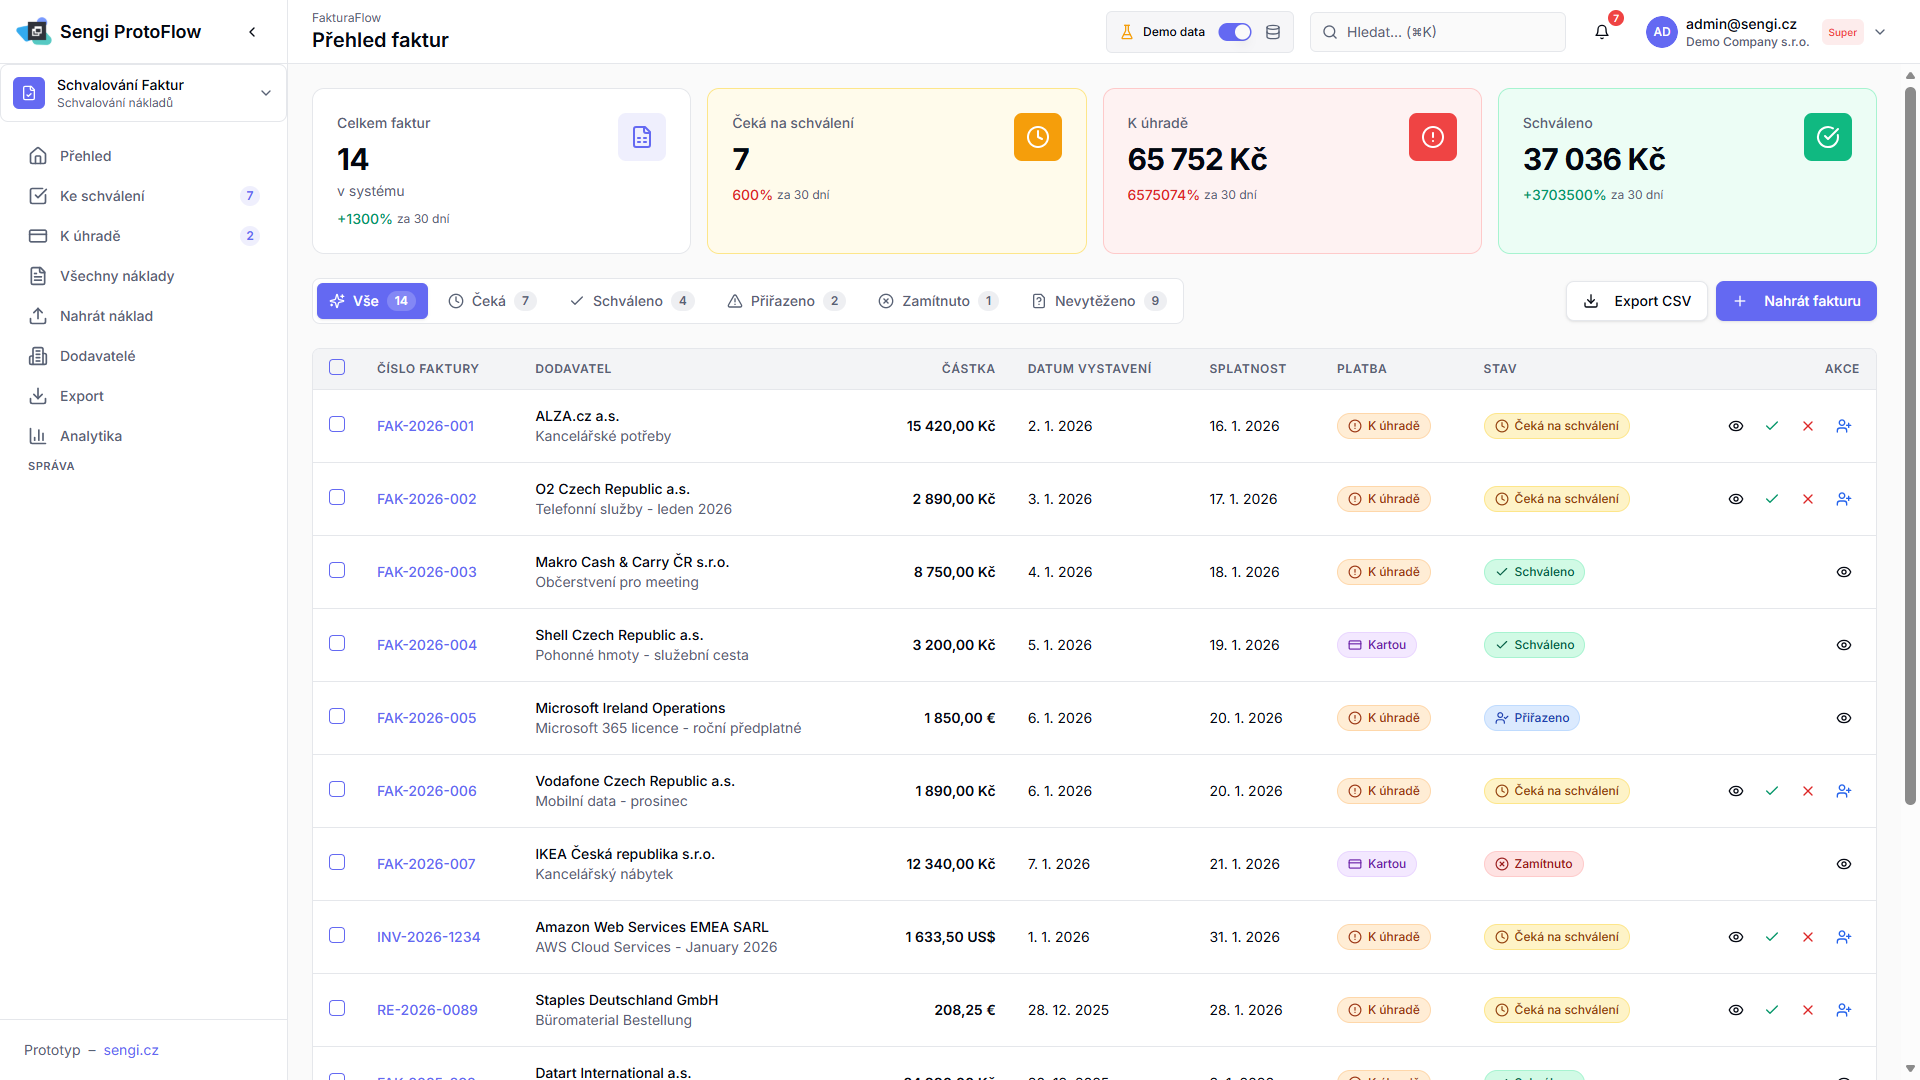The image size is (1920, 1080).
Task: View invoice FAK-2026-003 details via eye icon
Action: tap(1844, 572)
